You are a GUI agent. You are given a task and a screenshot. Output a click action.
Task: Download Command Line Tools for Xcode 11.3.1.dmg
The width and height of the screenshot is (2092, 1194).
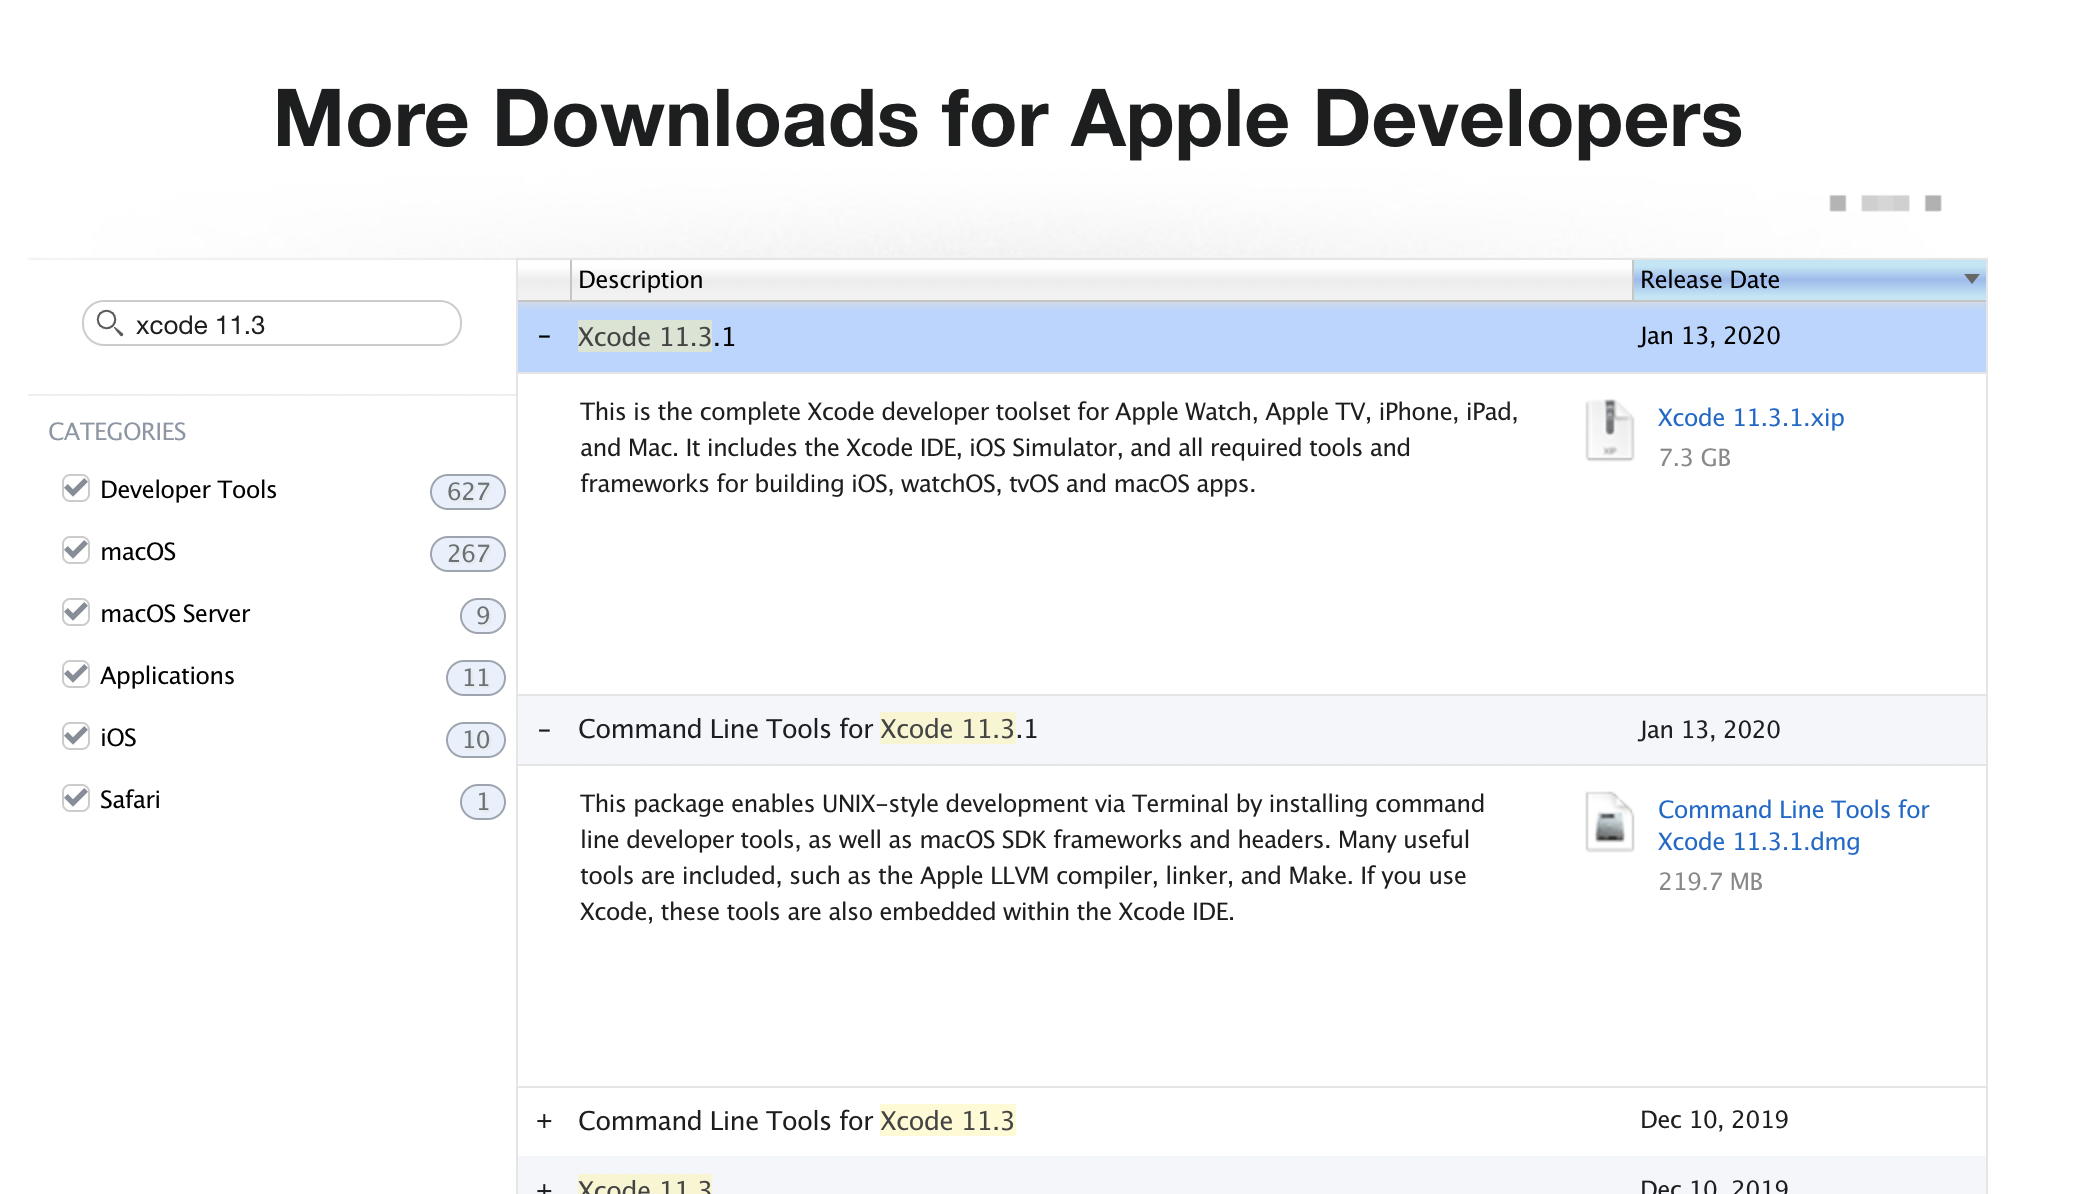click(1793, 825)
